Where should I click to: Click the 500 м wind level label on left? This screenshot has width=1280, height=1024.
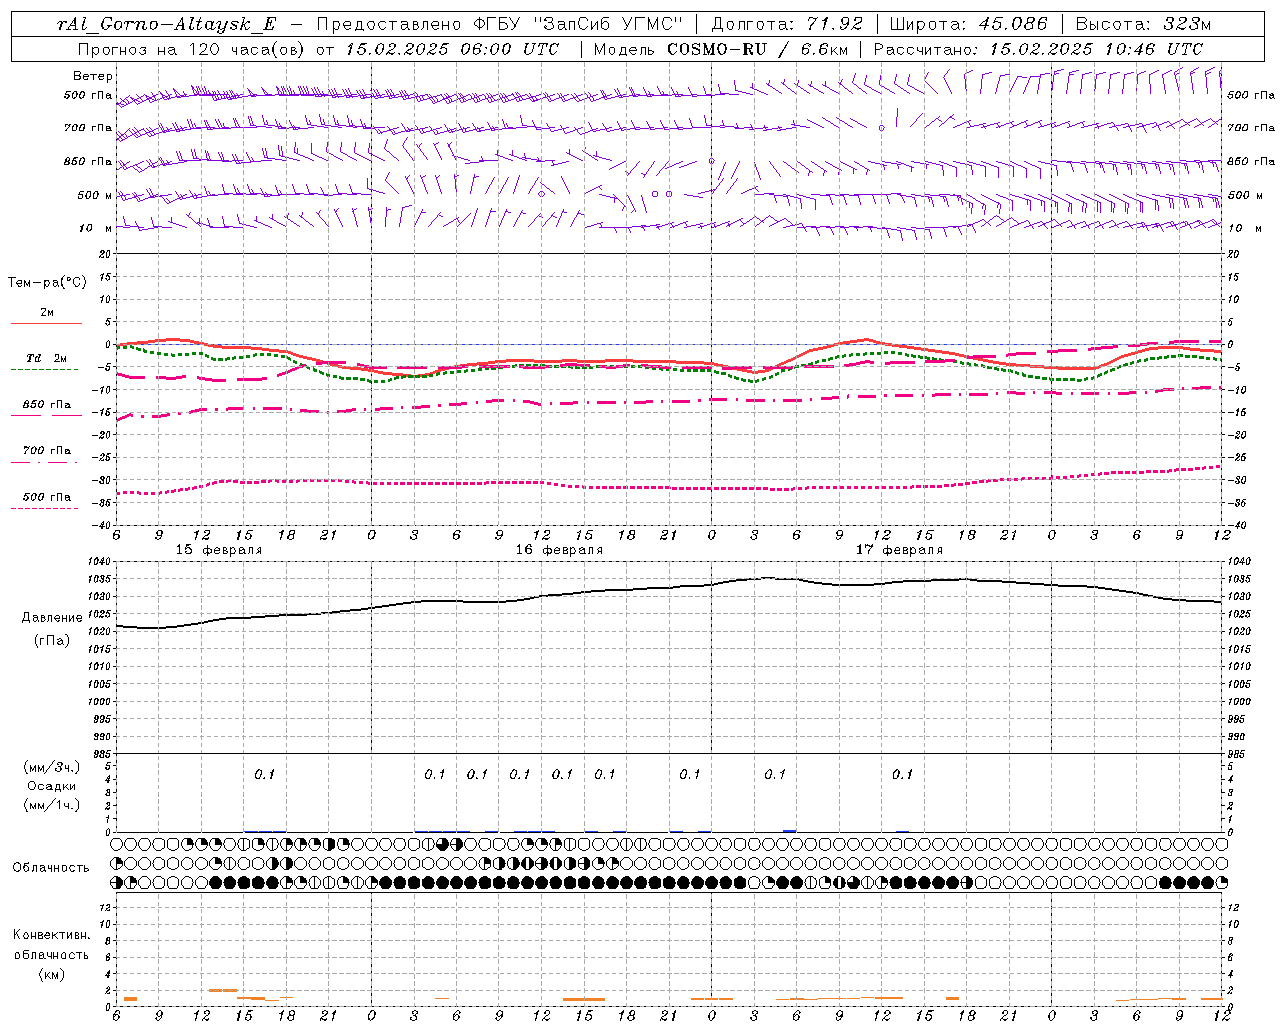point(95,195)
